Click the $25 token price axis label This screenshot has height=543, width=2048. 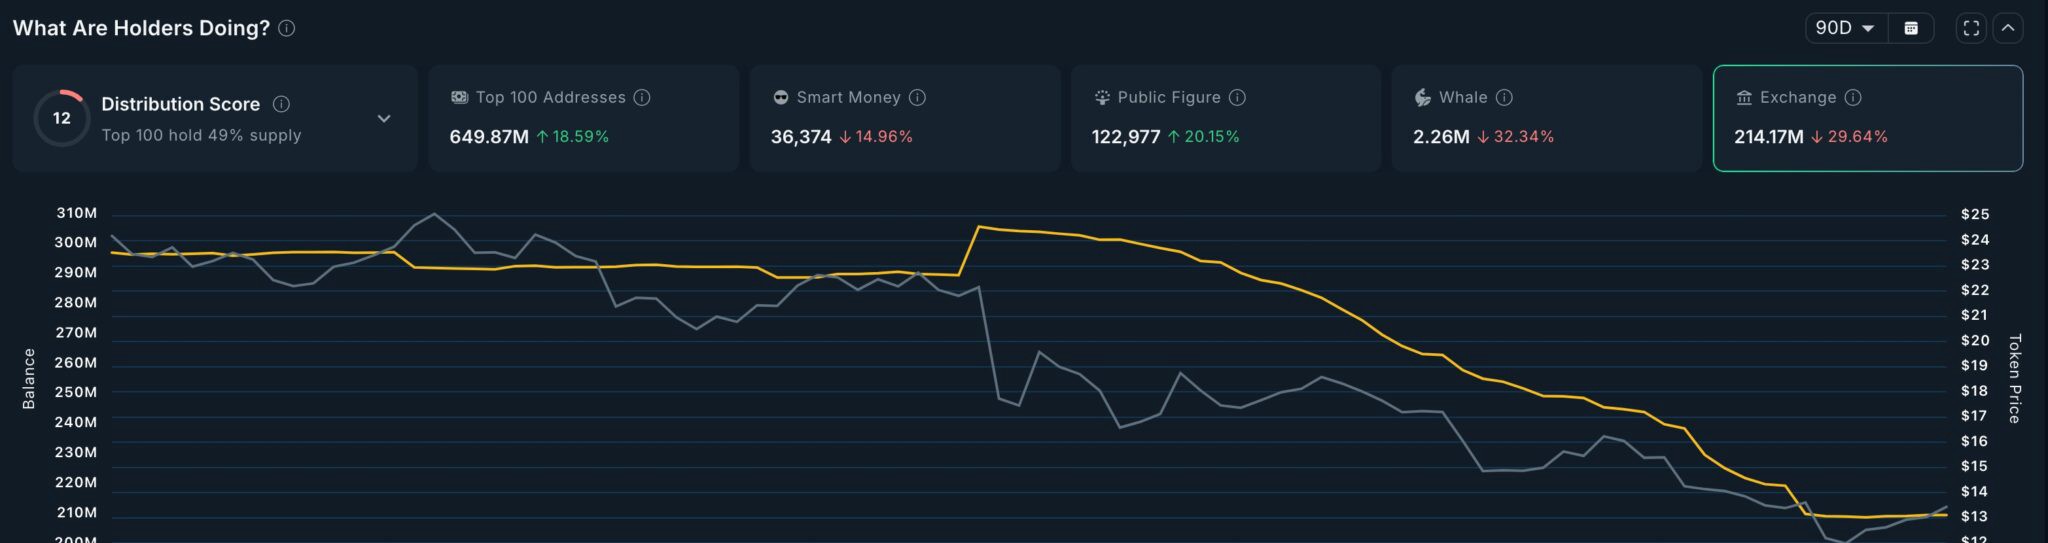(1975, 214)
